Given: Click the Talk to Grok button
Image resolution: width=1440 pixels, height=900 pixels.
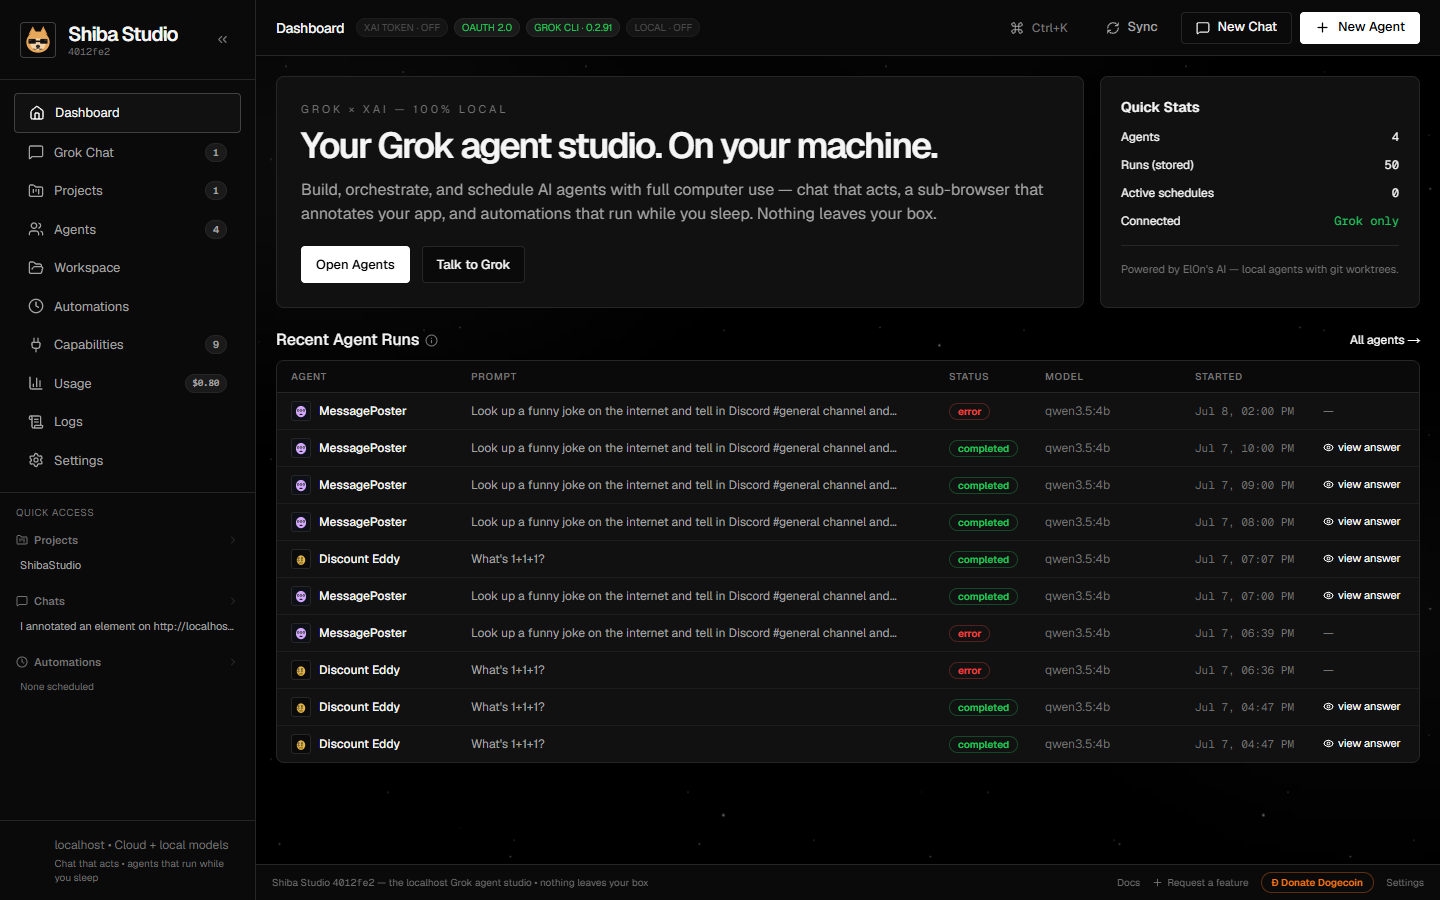Looking at the screenshot, I should 473,265.
